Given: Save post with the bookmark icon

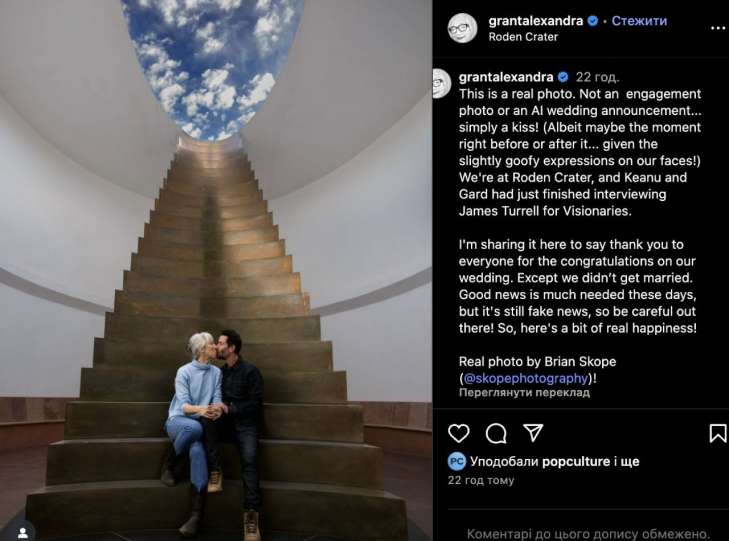Looking at the screenshot, I should pyautogui.click(x=718, y=433).
